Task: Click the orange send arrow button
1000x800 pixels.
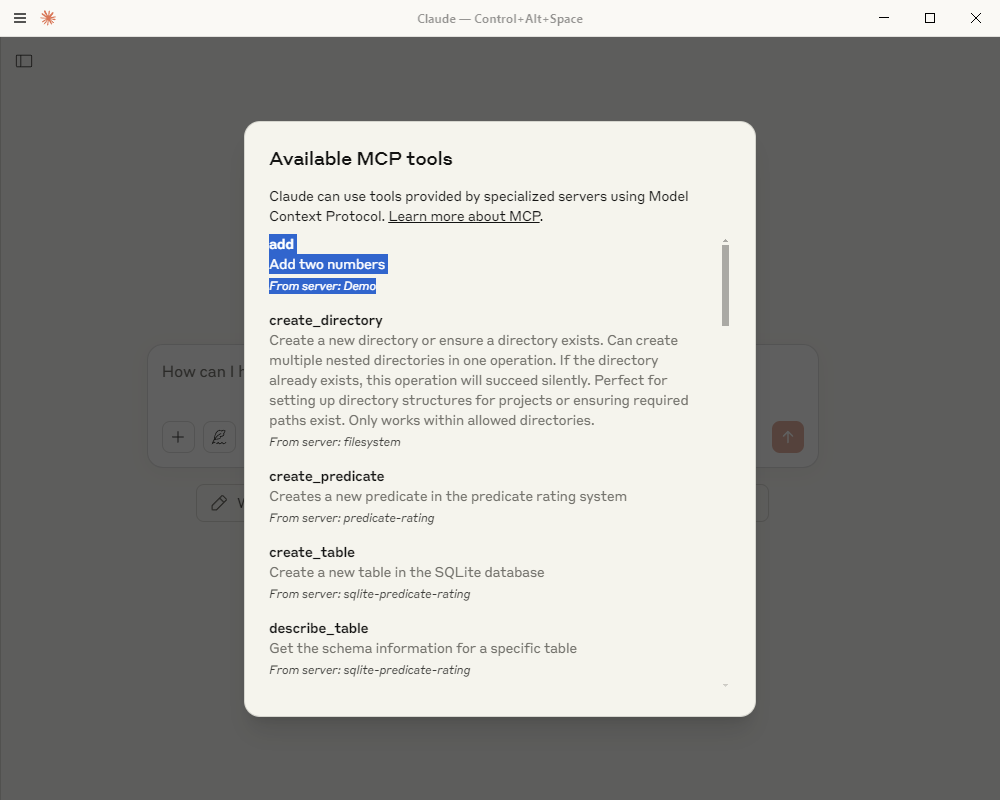Action: click(x=788, y=437)
